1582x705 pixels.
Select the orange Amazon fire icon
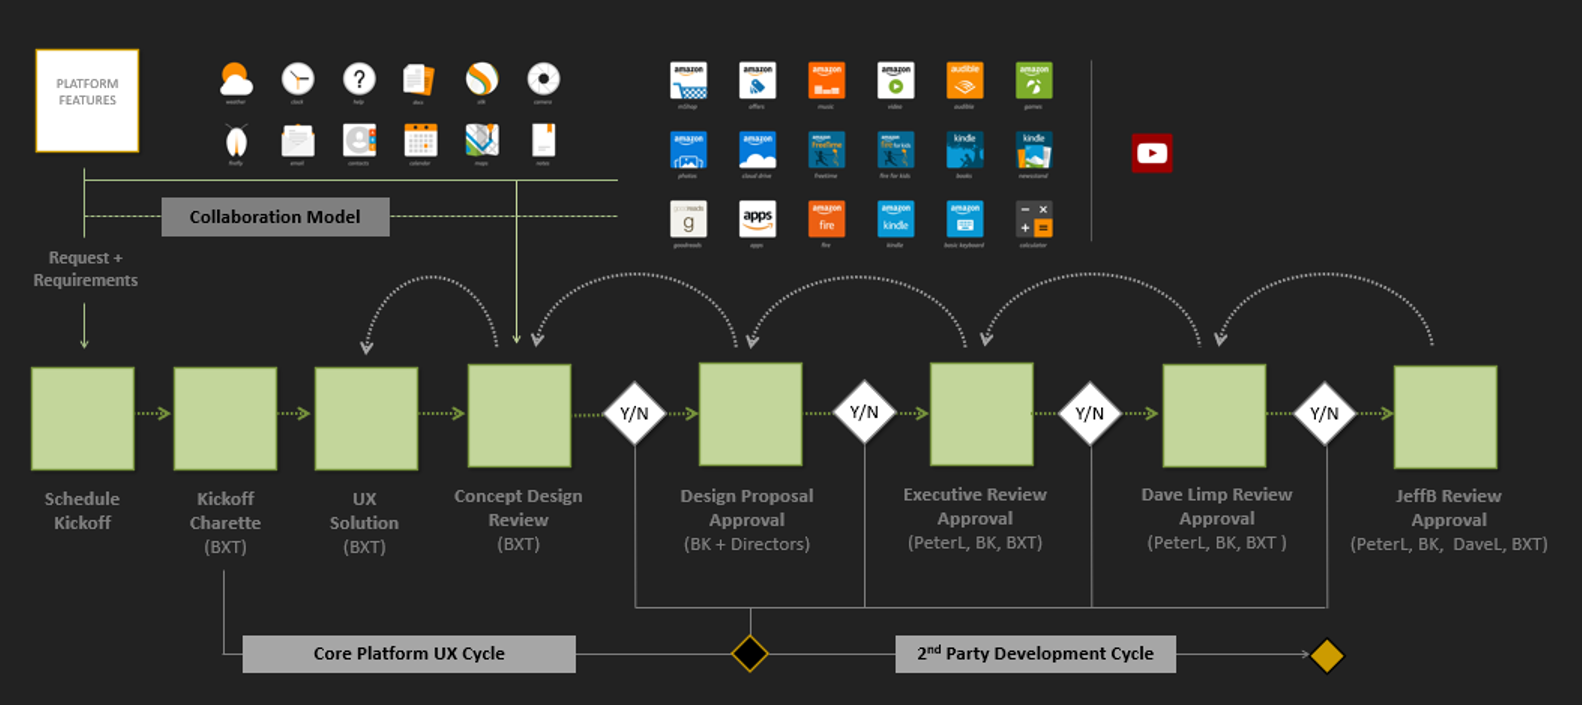click(826, 219)
